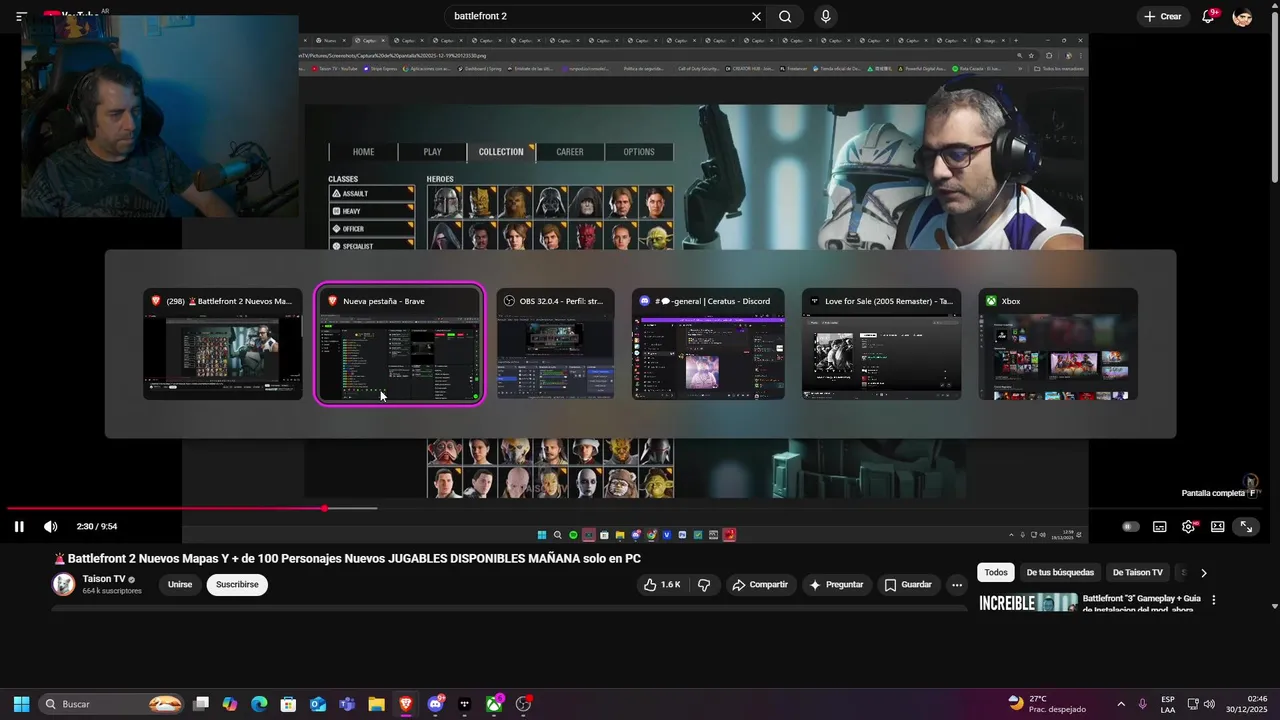Save the video with Guardar
Viewport: 1280px width, 720px height.
[908, 585]
